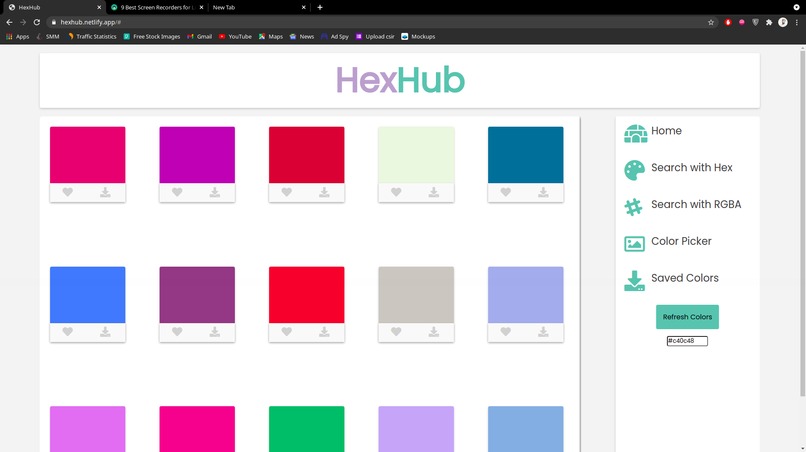Click the Saved Colors download icon
The height and width of the screenshot is (452, 806).
click(x=634, y=281)
